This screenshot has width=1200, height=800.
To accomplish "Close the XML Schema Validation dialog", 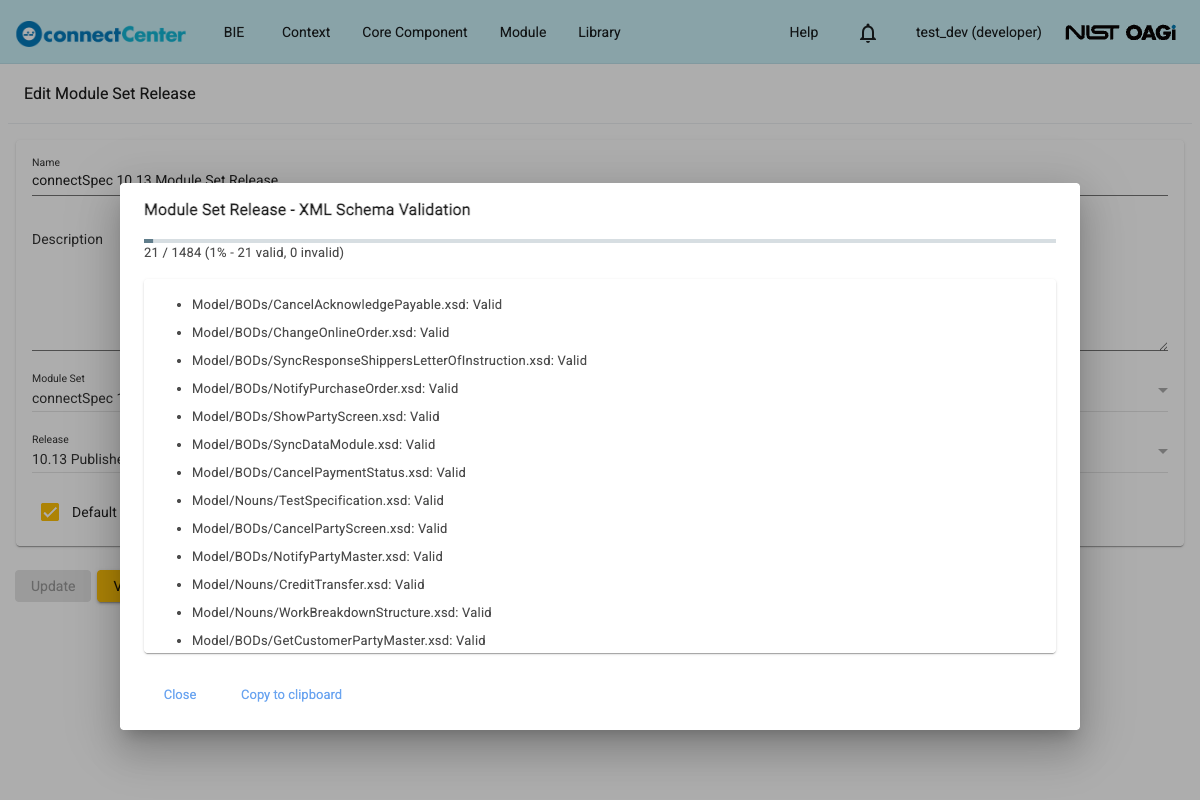I will click(180, 694).
